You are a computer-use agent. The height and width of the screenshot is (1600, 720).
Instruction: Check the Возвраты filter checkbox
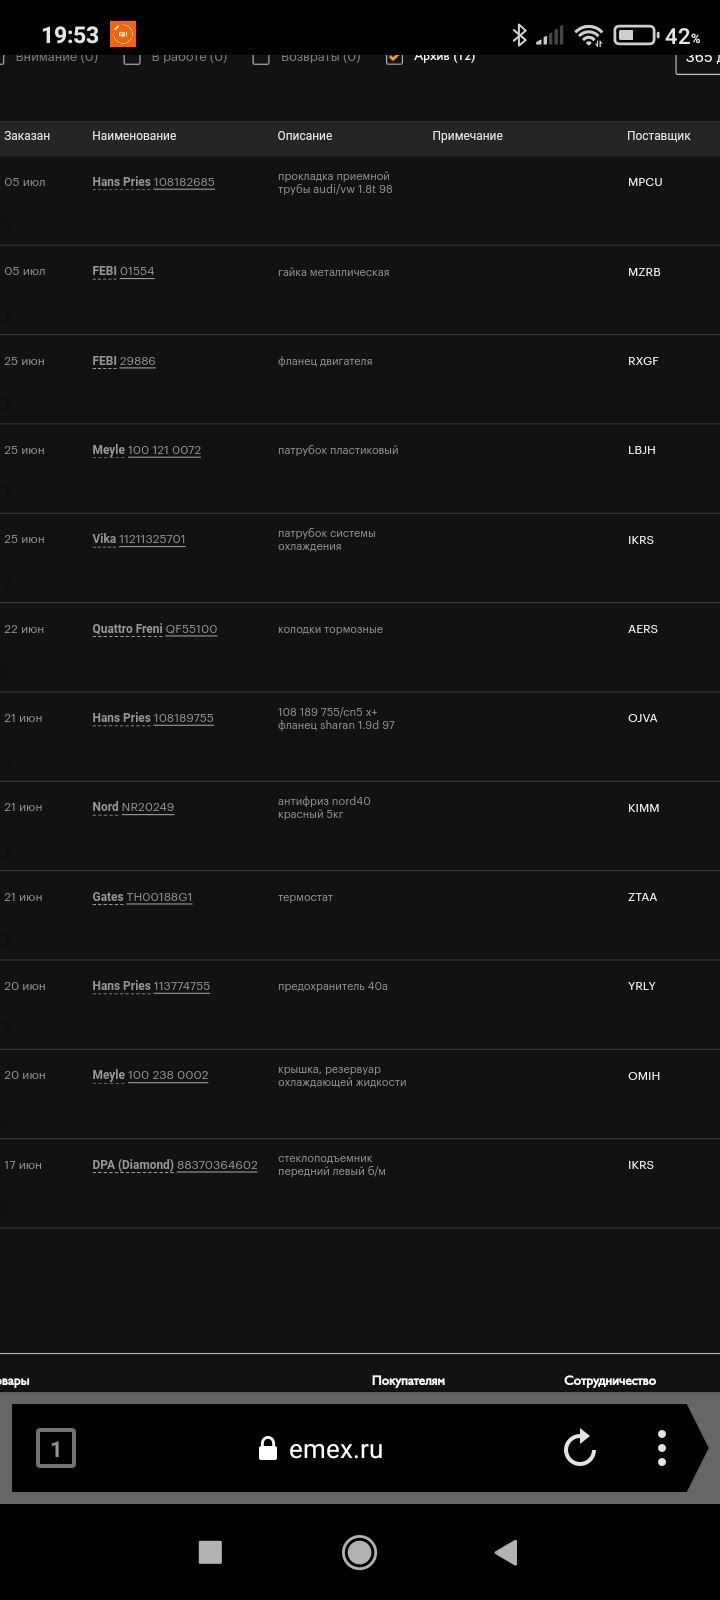[x=261, y=57]
